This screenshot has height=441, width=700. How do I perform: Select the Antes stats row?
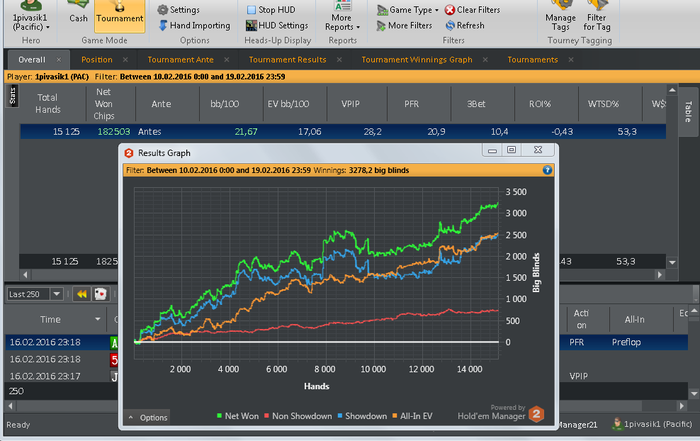coord(343,132)
